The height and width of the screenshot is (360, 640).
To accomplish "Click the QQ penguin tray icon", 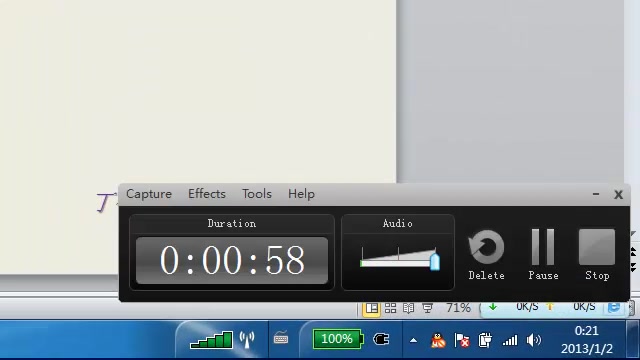I will (x=438, y=340).
